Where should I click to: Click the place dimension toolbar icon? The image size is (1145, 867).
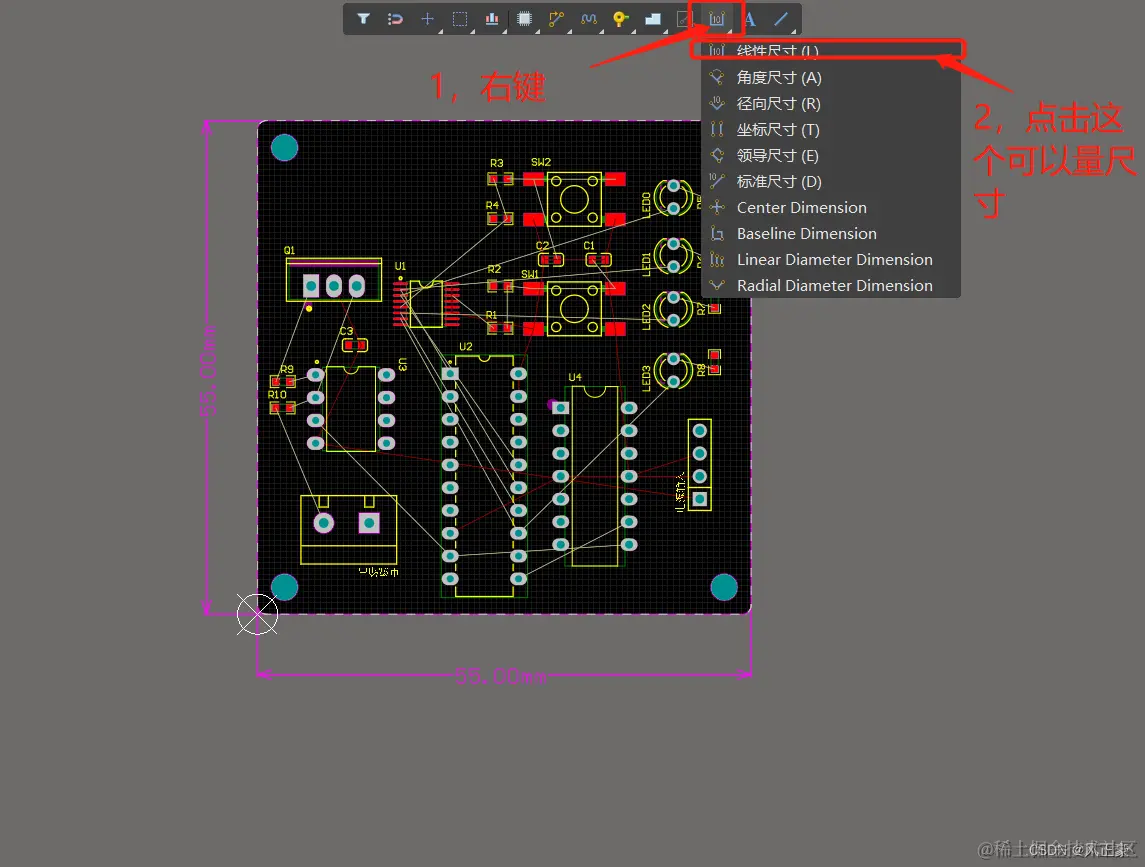pos(717,19)
